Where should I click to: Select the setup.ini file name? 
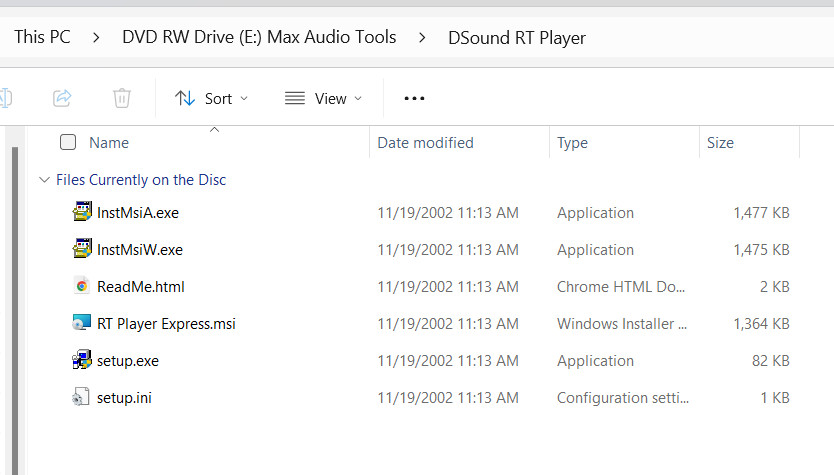pyautogui.click(x=124, y=398)
